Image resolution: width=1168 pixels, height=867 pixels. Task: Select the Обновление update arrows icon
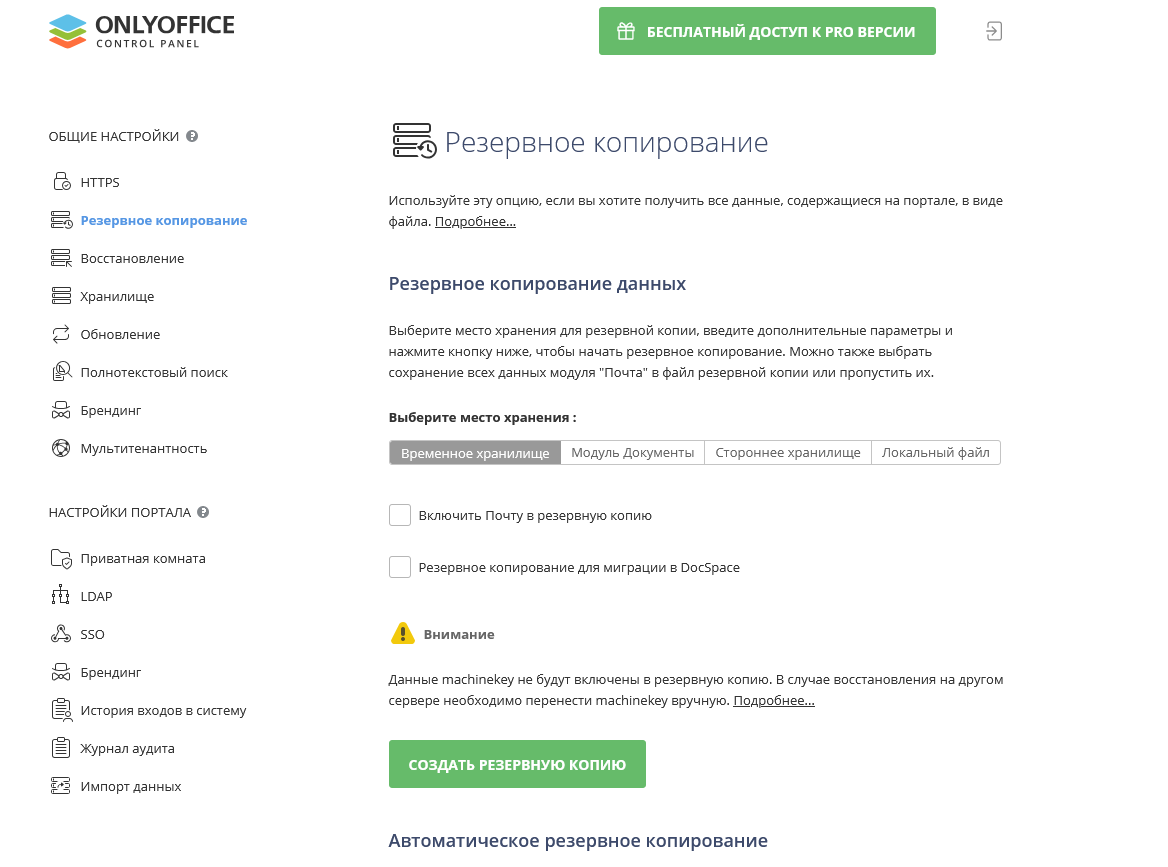[61, 334]
